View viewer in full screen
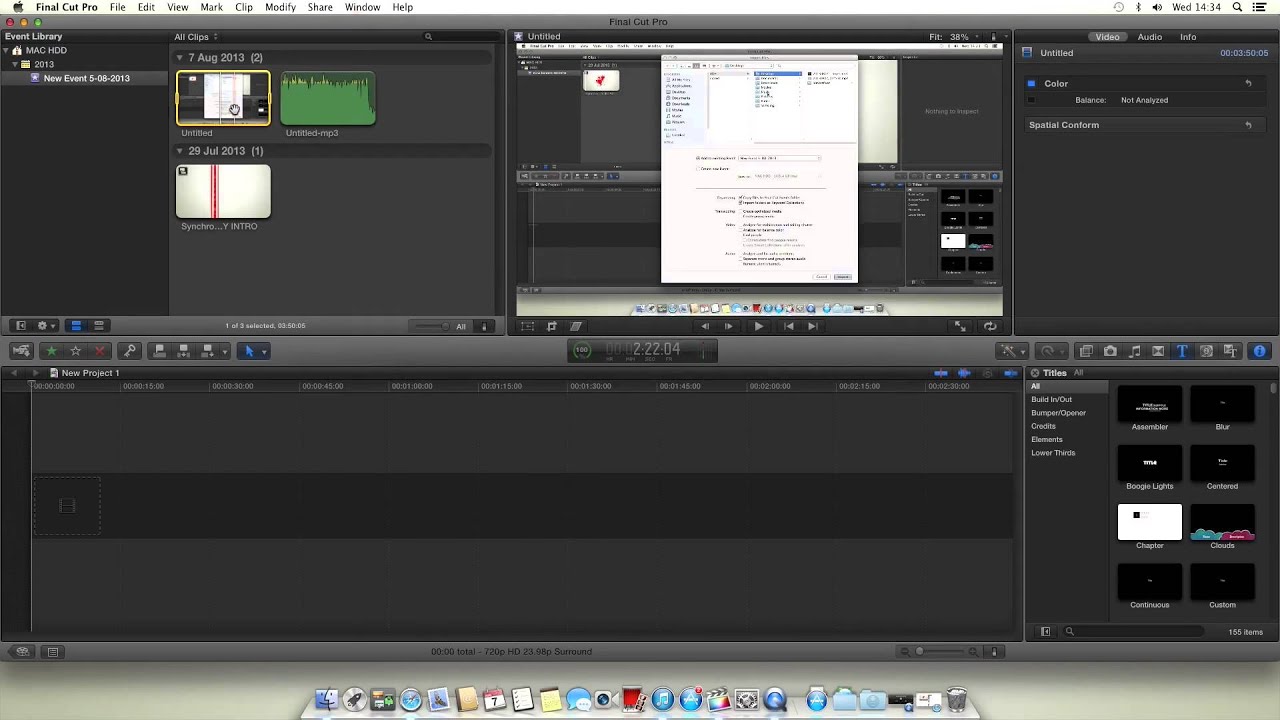Screen dimensions: 1280x720 (x=960, y=326)
